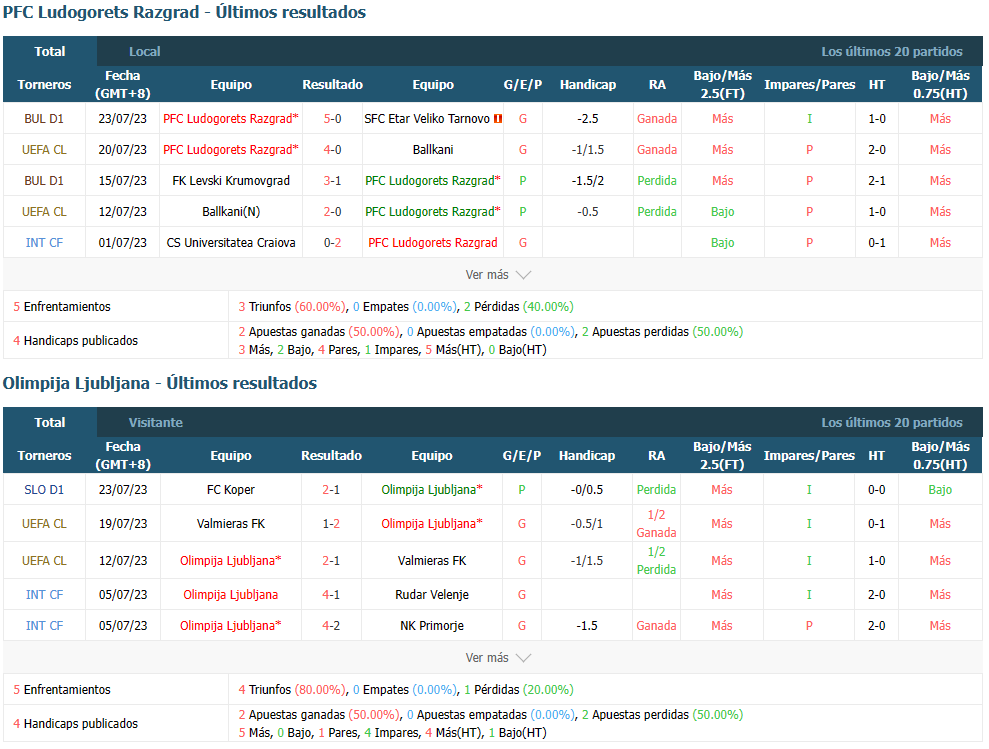Click 4 Triunfos (80.00%) summary text
The width and height of the screenshot is (989, 749).
click(293, 690)
